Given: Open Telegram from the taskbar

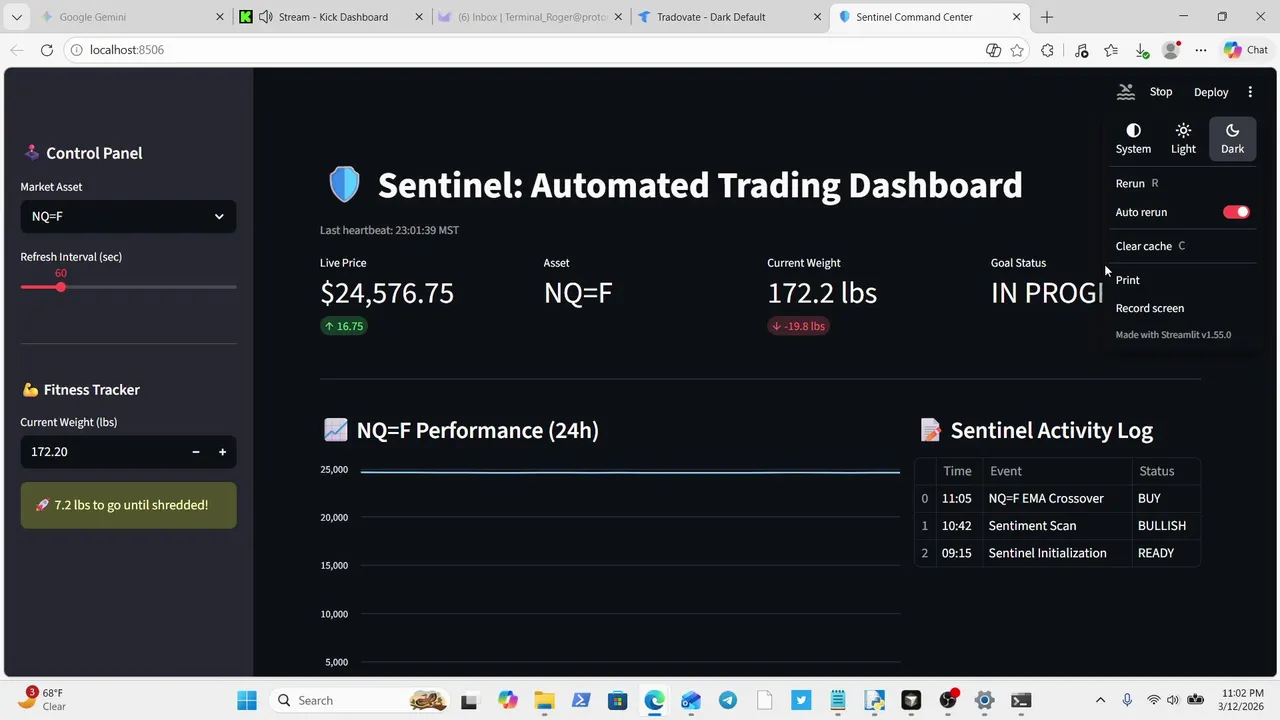Looking at the screenshot, I should pyautogui.click(x=728, y=700).
